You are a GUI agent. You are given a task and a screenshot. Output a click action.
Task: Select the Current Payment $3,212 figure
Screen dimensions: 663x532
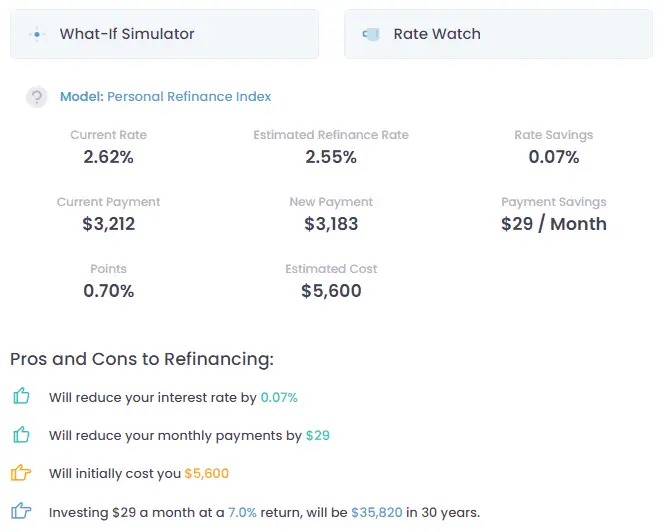[x=109, y=224]
